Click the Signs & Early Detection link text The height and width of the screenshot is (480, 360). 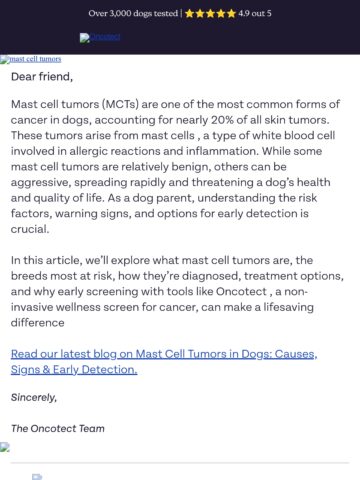[x=74, y=369]
